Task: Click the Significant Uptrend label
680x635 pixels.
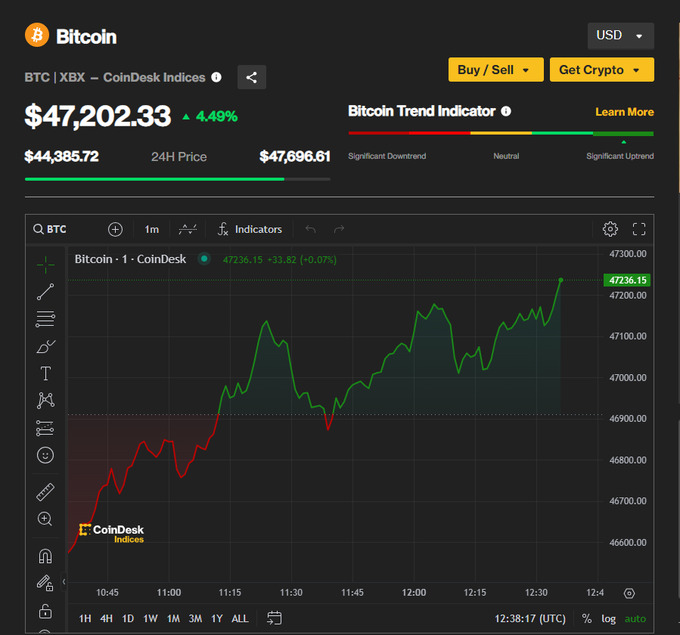Action: pos(620,156)
